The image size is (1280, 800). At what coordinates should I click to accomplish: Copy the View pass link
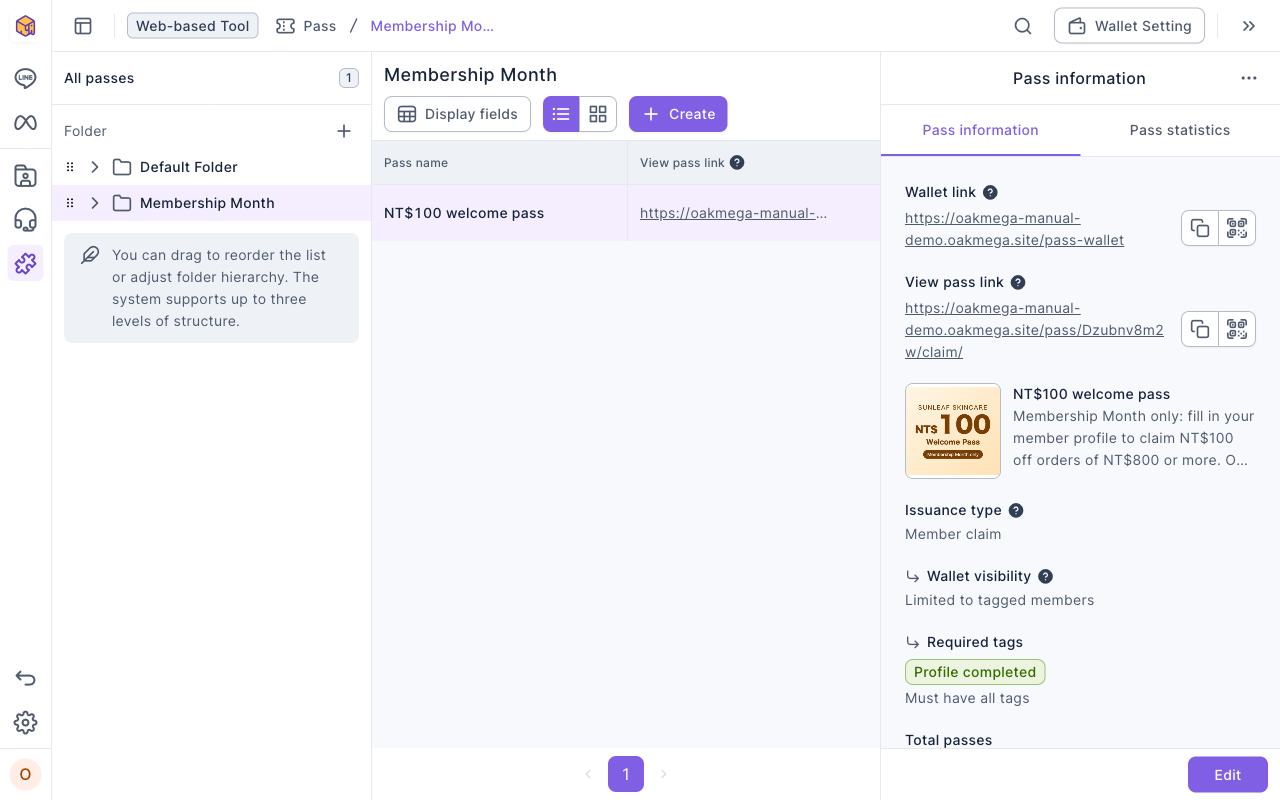pyautogui.click(x=1200, y=329)
